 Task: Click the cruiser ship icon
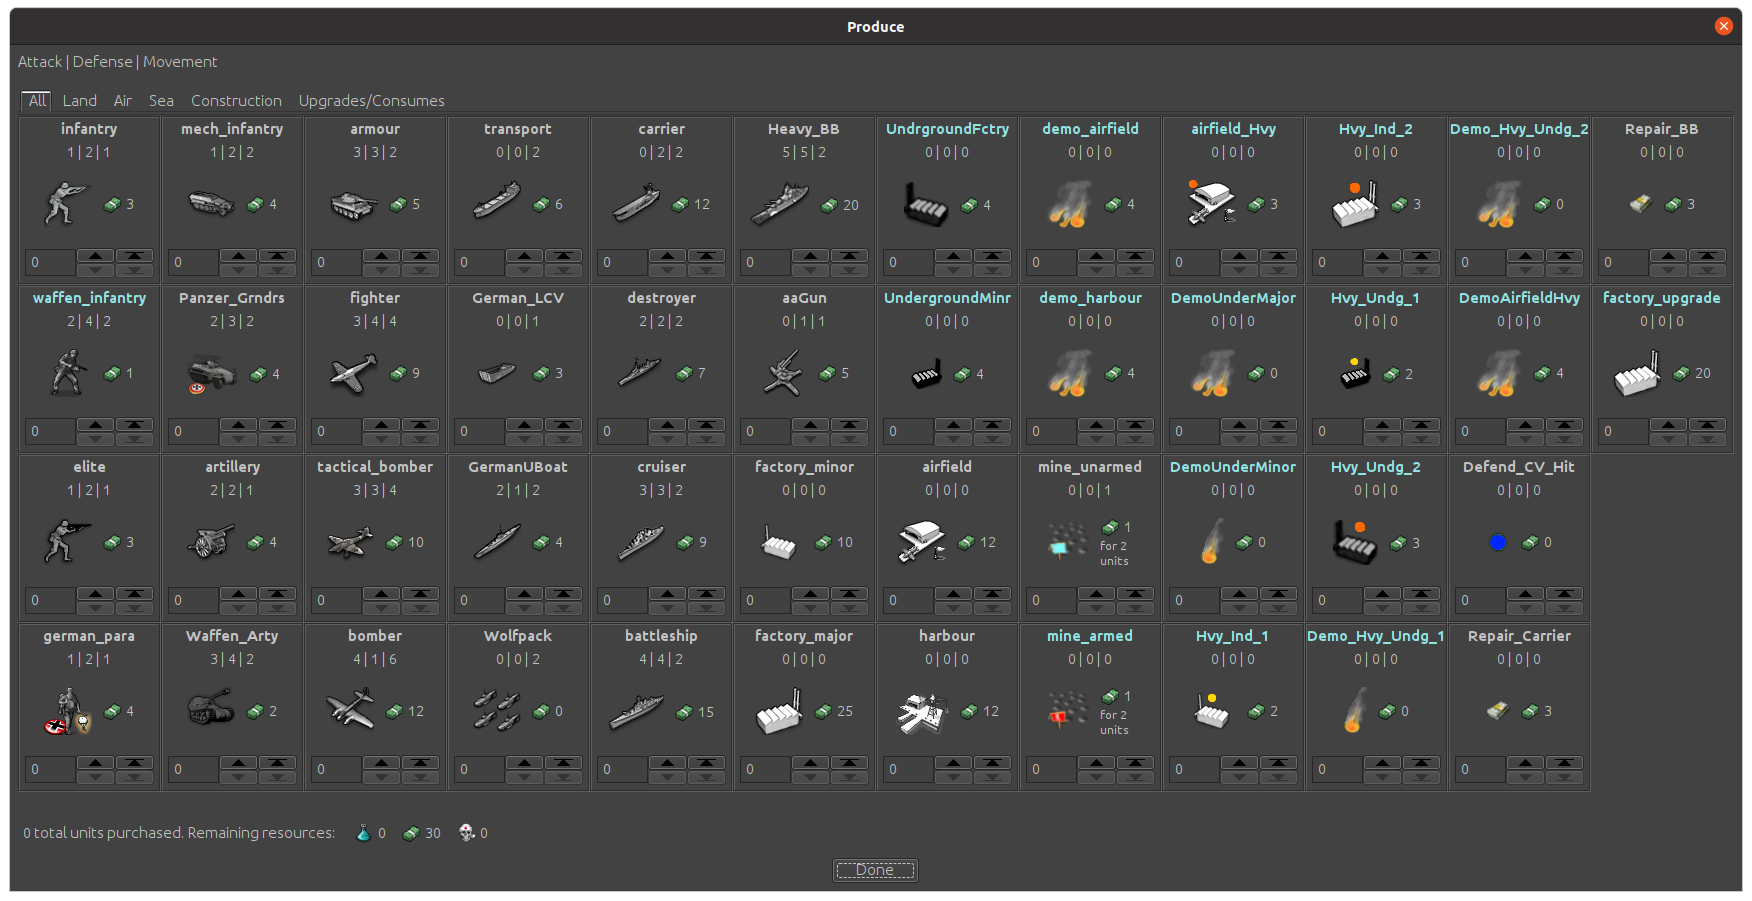(640, 542)
